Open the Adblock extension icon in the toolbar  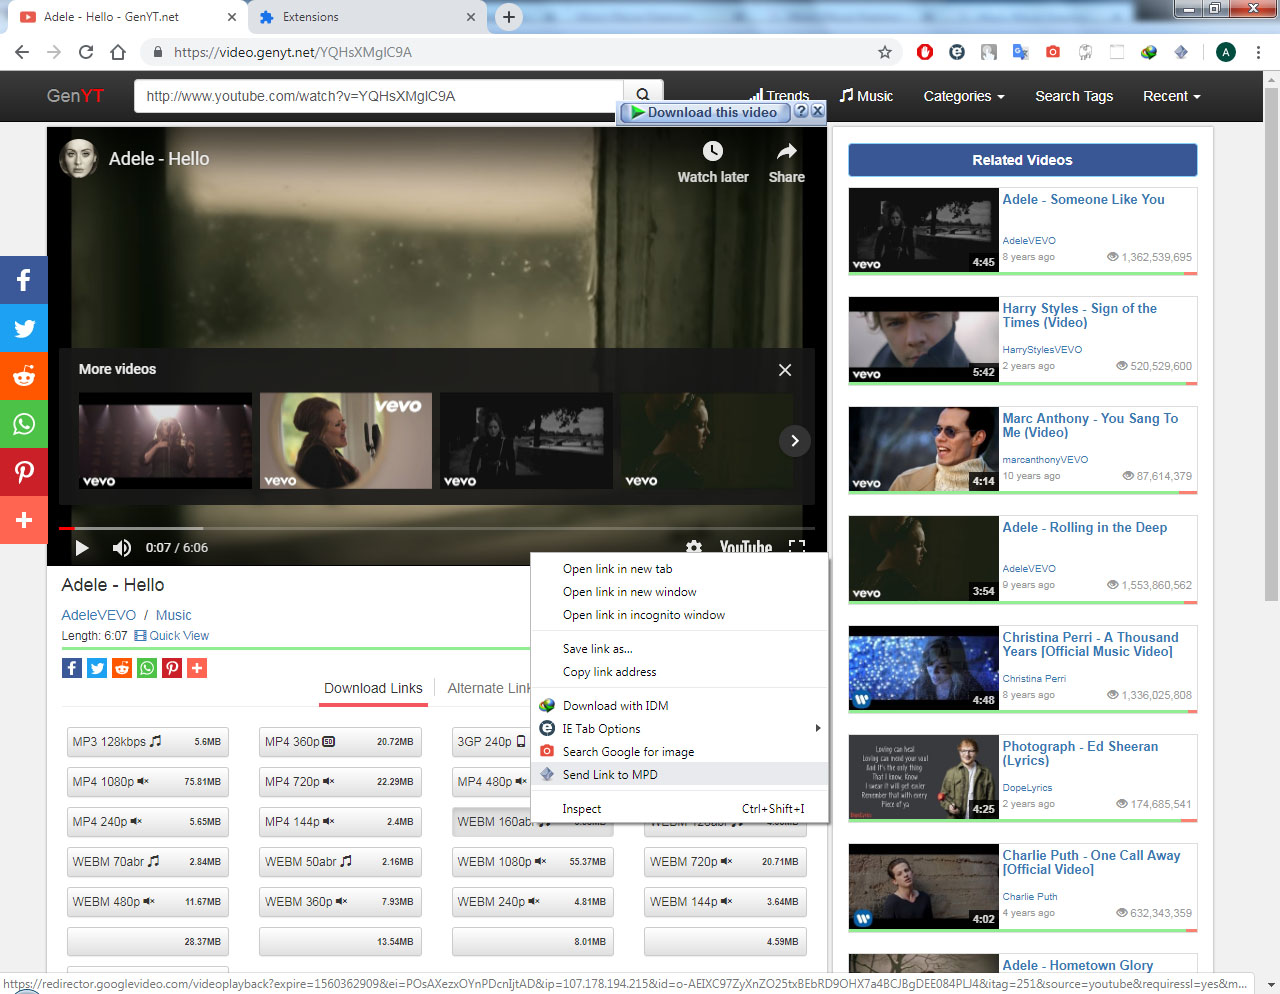click(x=925, y=52)
